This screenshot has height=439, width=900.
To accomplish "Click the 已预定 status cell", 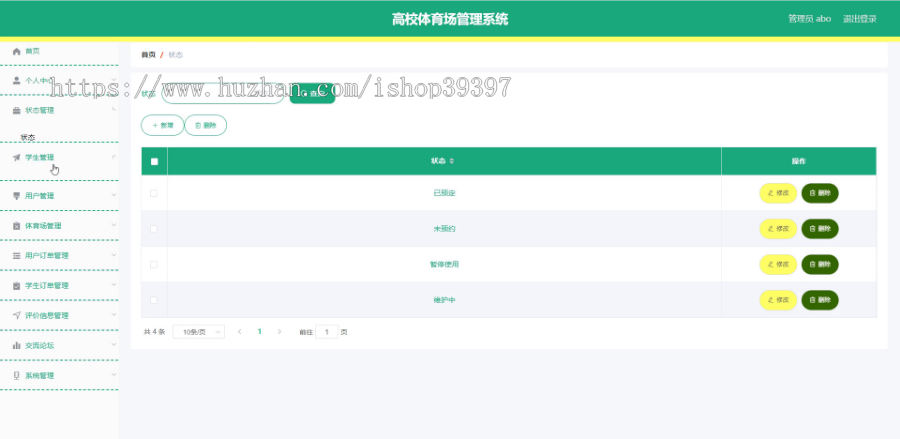I will tap(444, 193).
